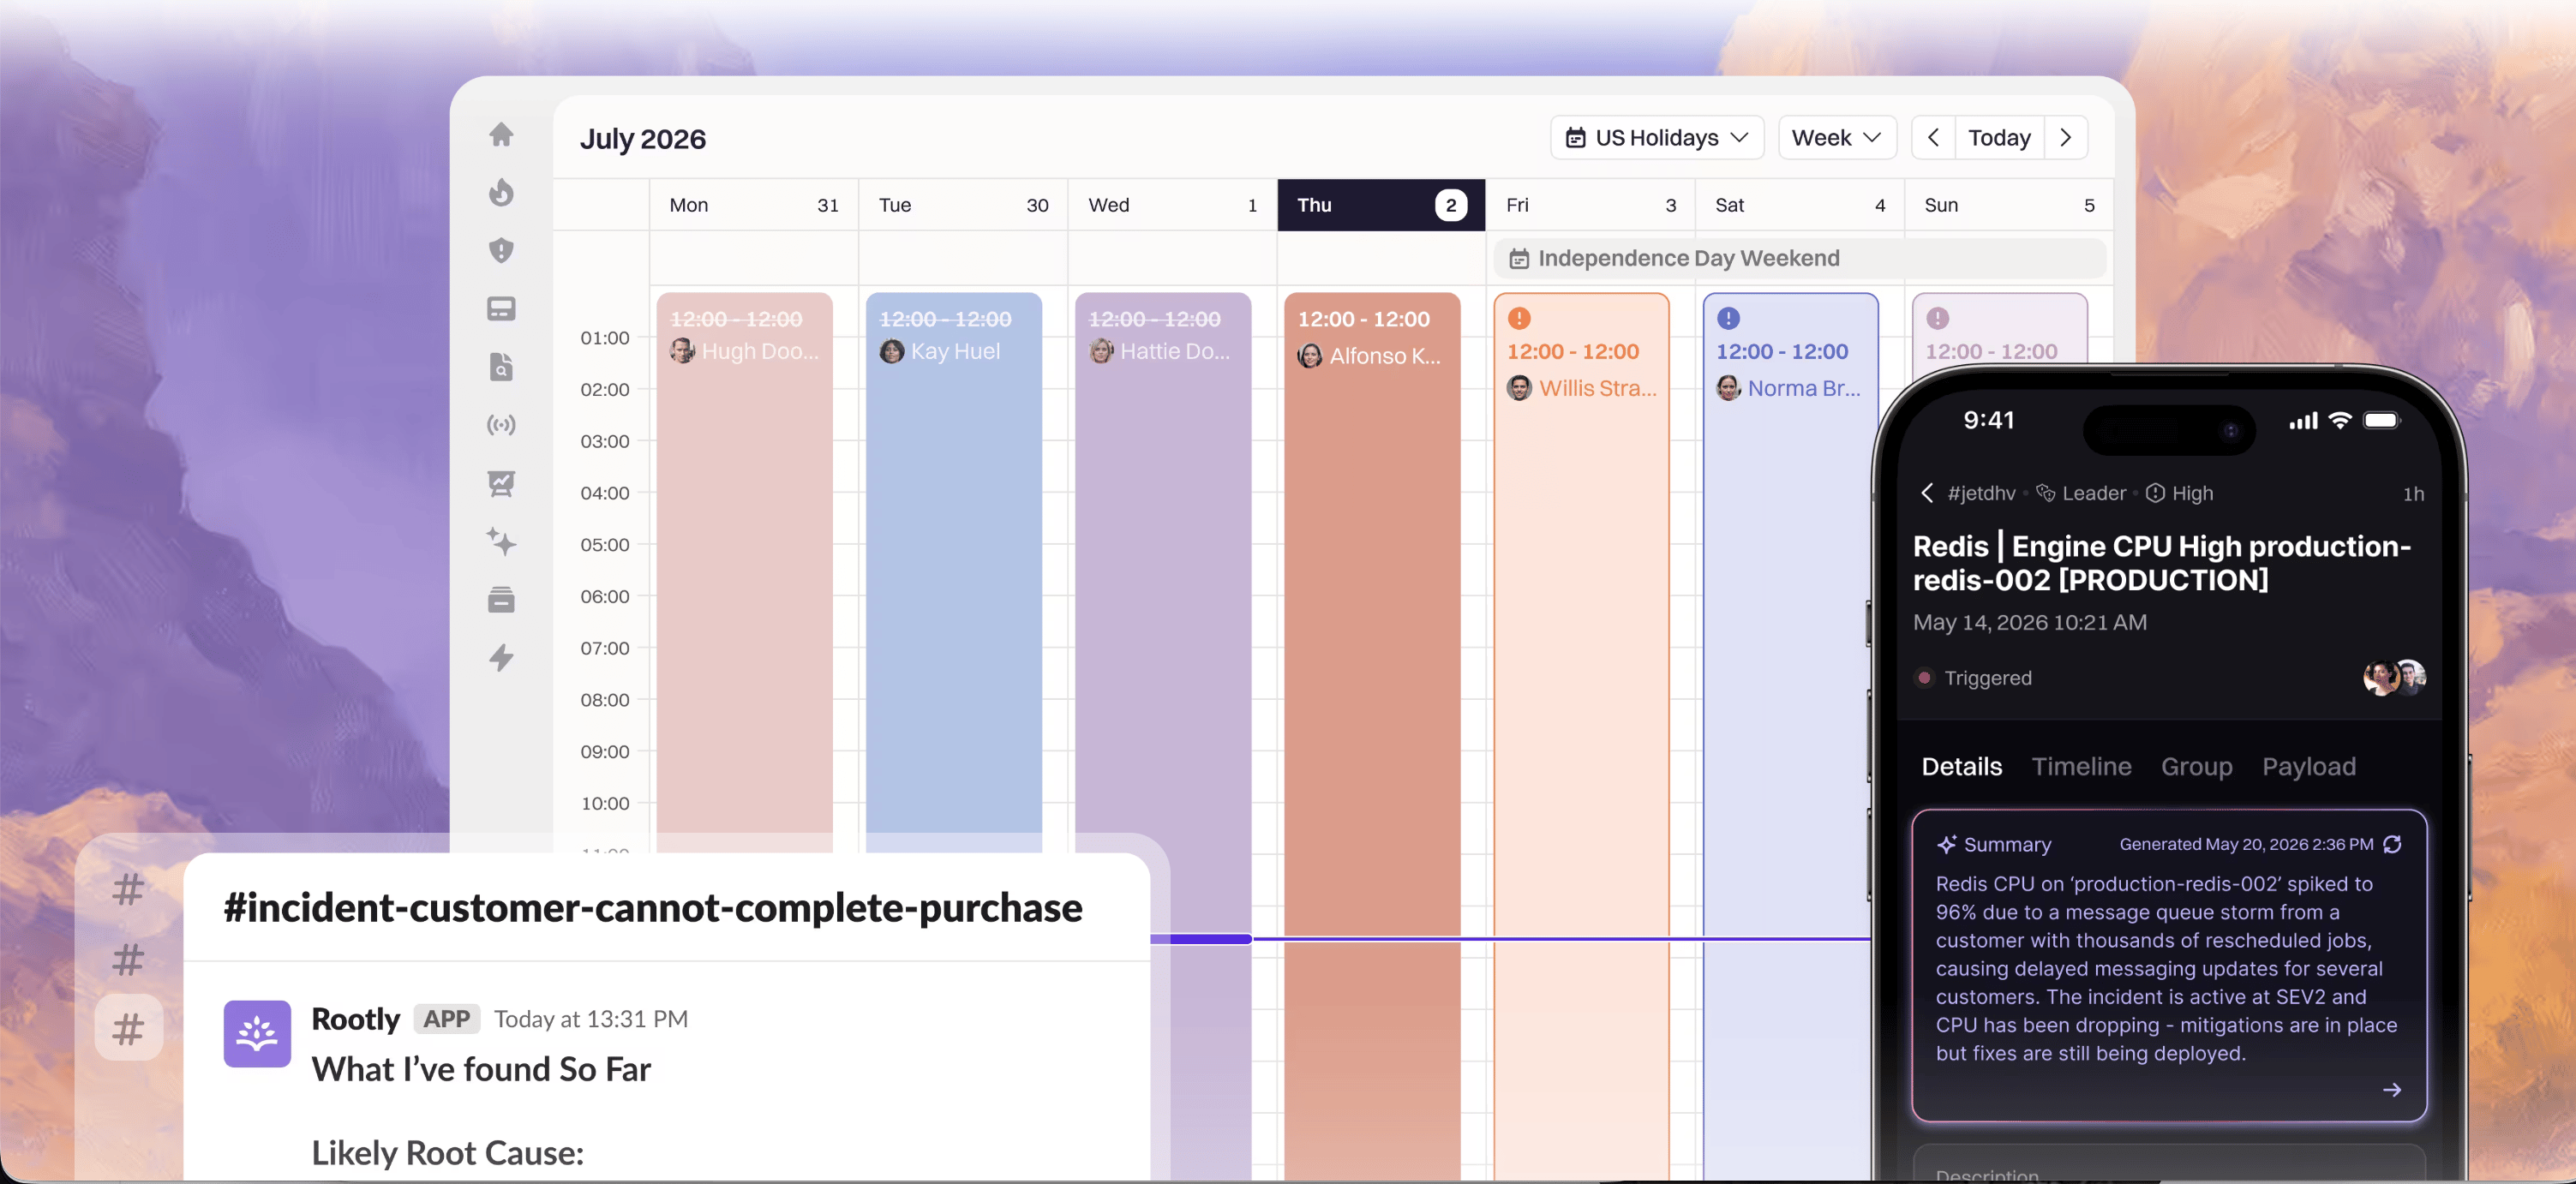Select the Wed 1 day header
The height and width of the screenshot is (1184, 2576).
[1172, 205]
